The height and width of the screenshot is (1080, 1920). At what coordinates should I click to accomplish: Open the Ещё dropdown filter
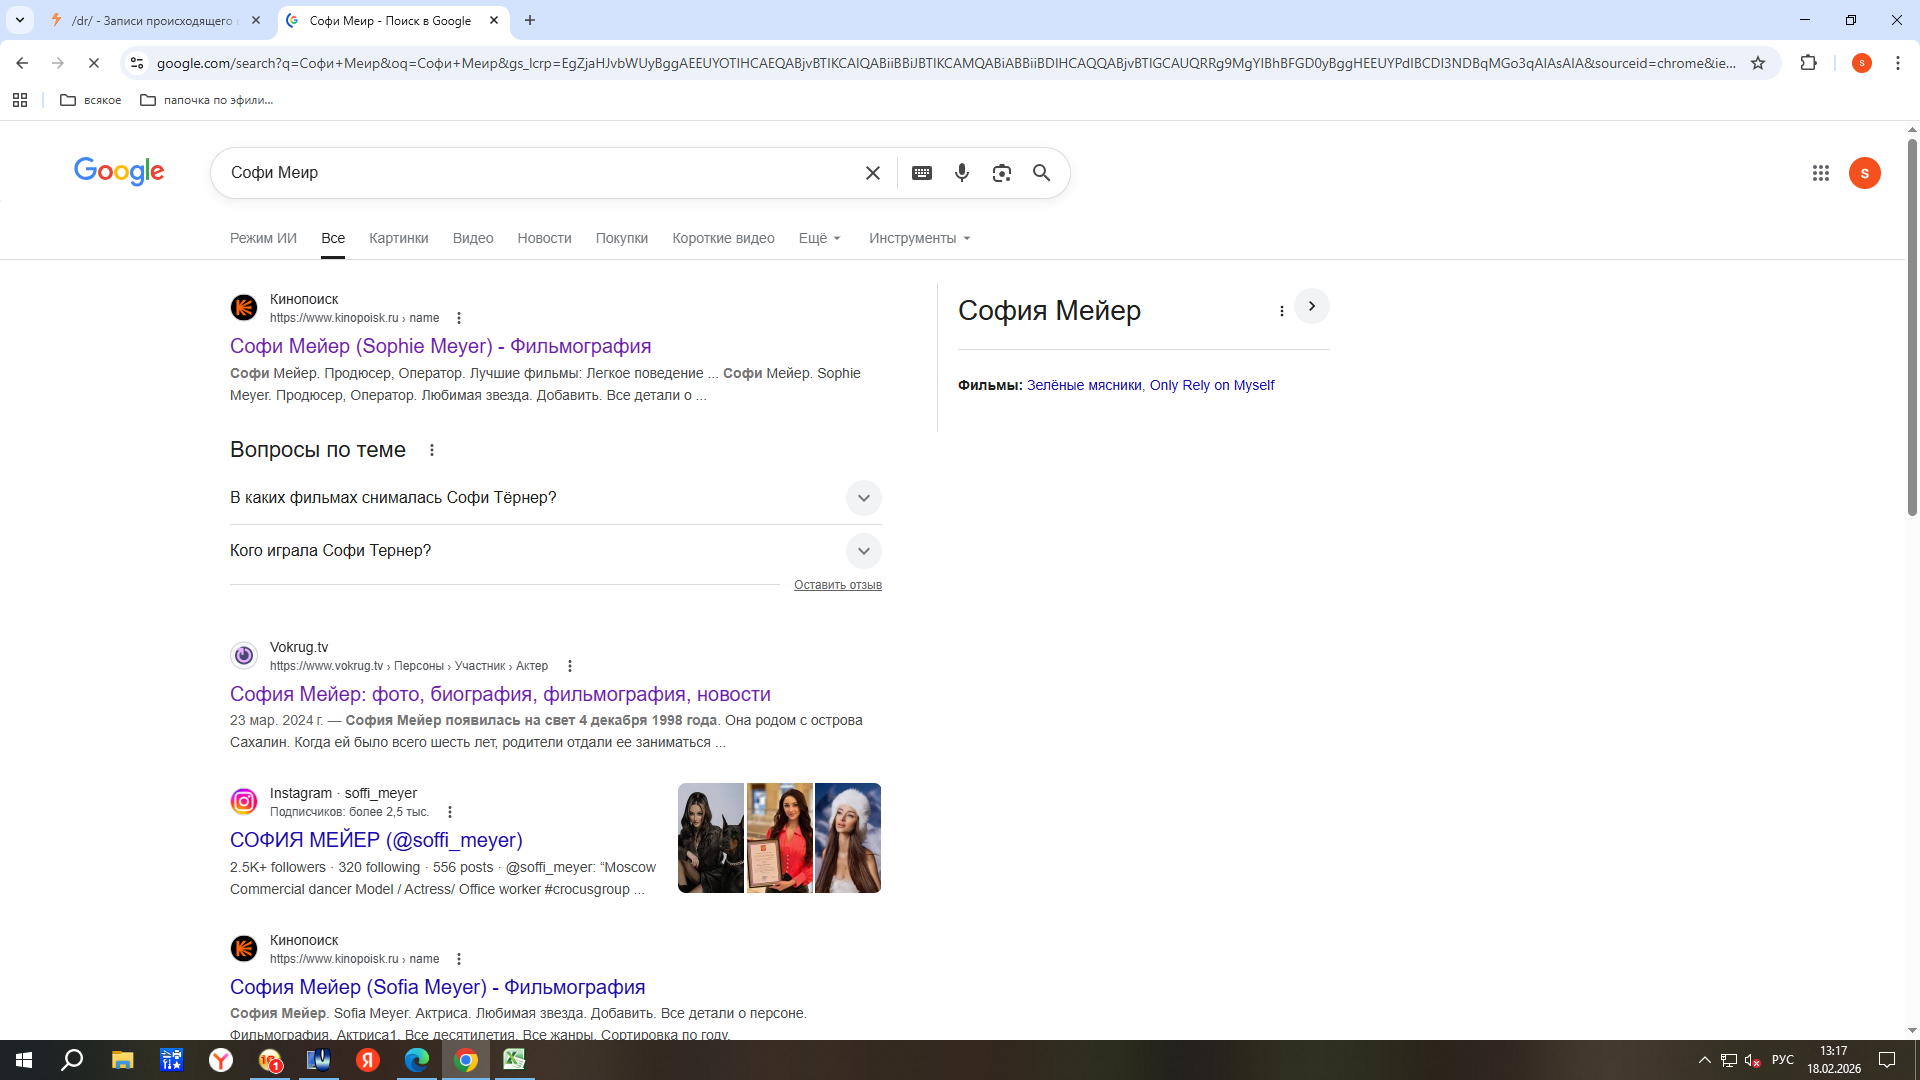tap(820, 238)
